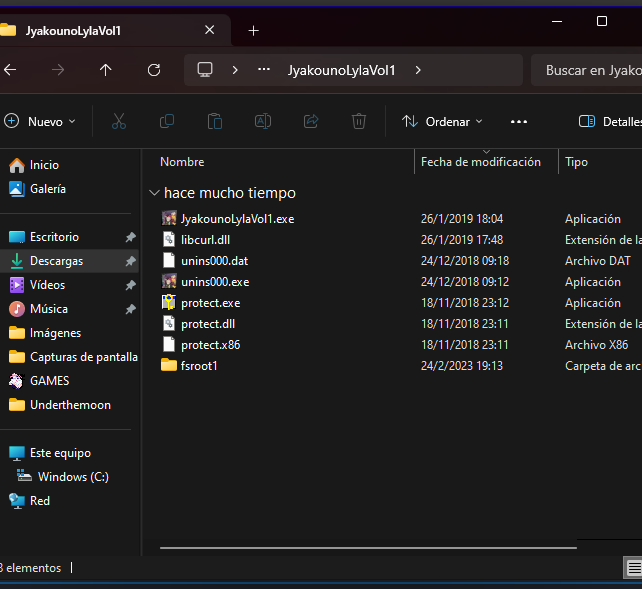Viewport: 642px width, 589px height.
Task: Maximize the File Explorer window
Action: coord(601,21)
